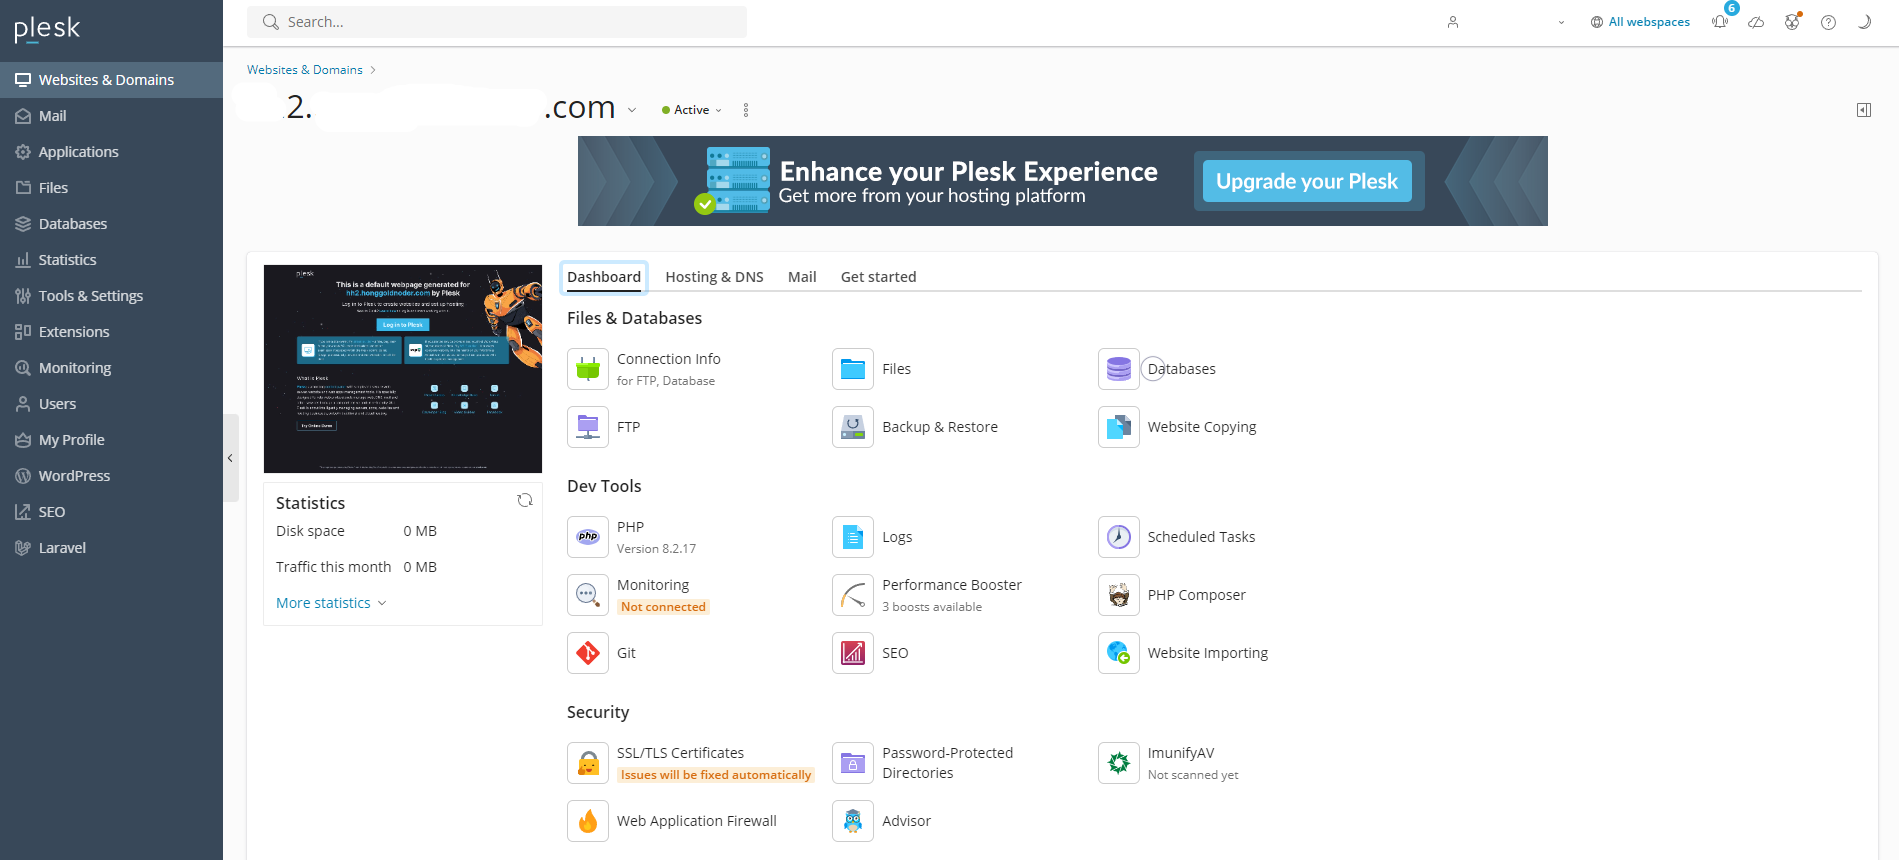Open WordPress in the sidebar
The width and height of the screenshot is (1899, 860).
coord(111,476)
